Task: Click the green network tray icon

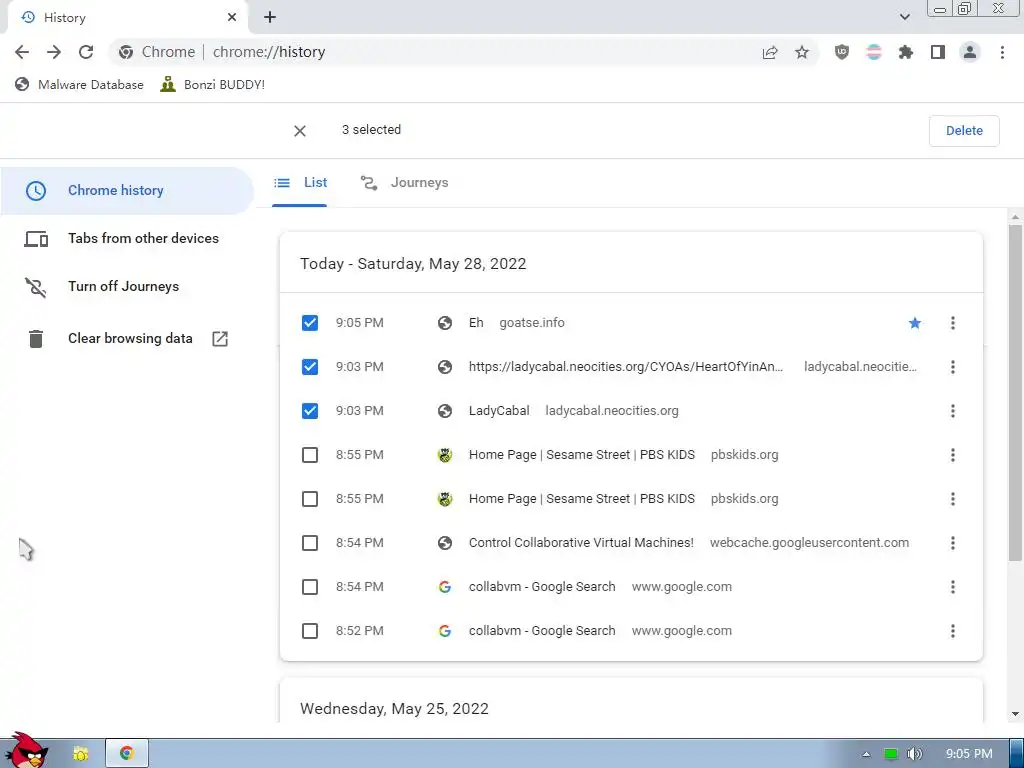Action: (891, 754)
